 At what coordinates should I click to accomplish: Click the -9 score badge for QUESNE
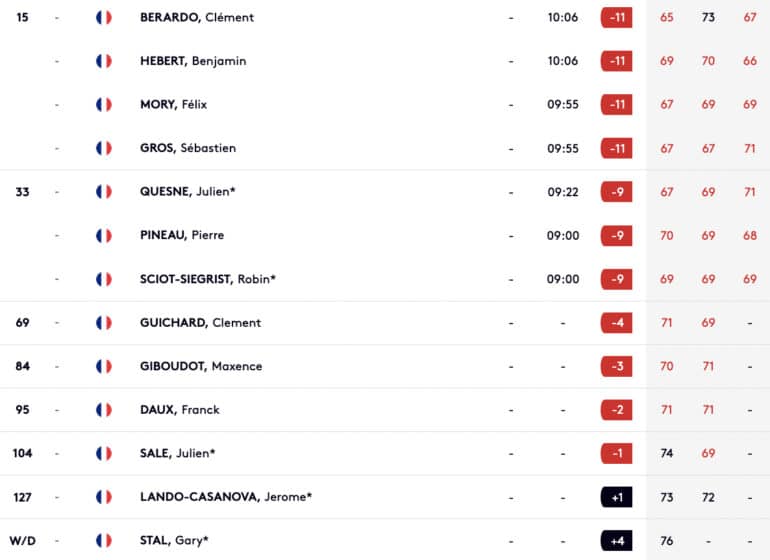coord(616,192)
